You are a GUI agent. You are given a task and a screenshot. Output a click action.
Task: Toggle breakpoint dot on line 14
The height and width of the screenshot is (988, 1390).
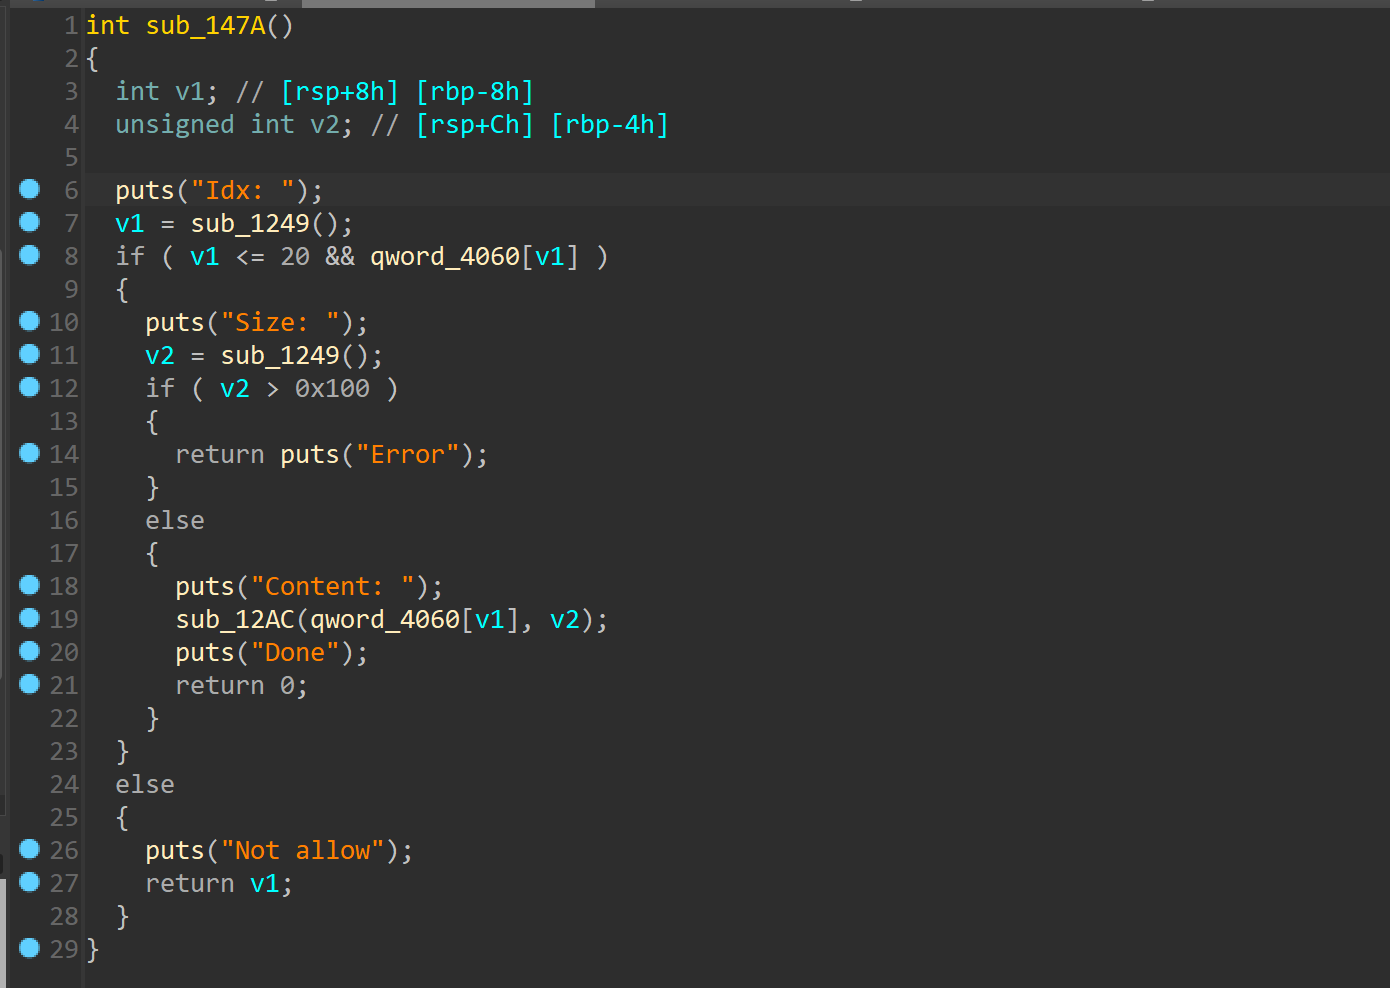(30, 453)
